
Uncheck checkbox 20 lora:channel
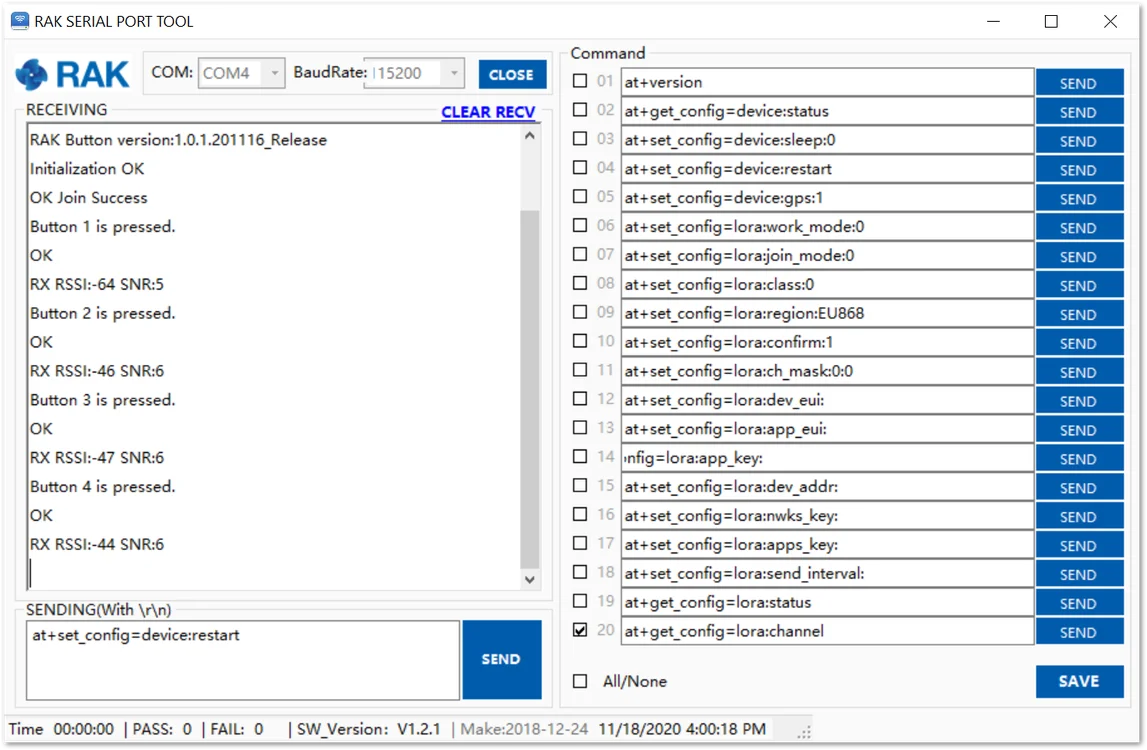580,630
